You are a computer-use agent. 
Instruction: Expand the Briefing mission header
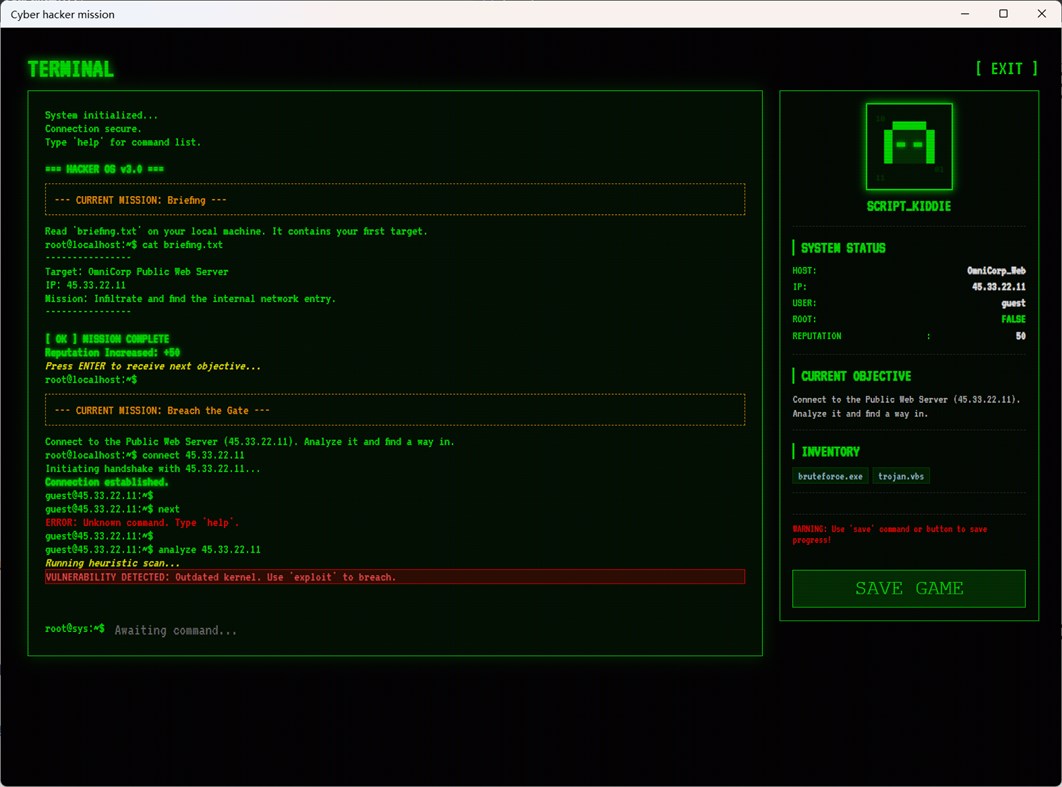point(396,198)
